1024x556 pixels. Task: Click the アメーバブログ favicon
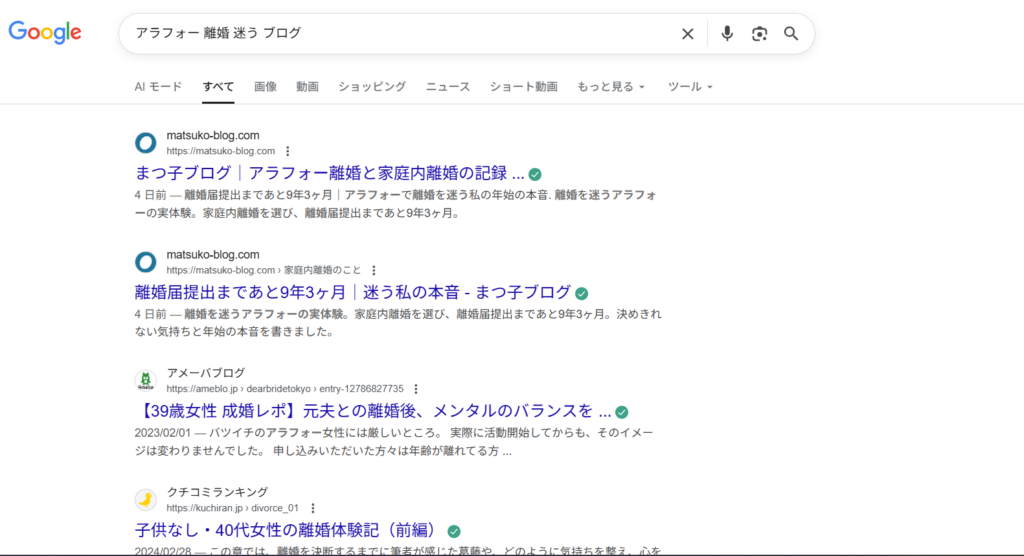tap(146, 380)
